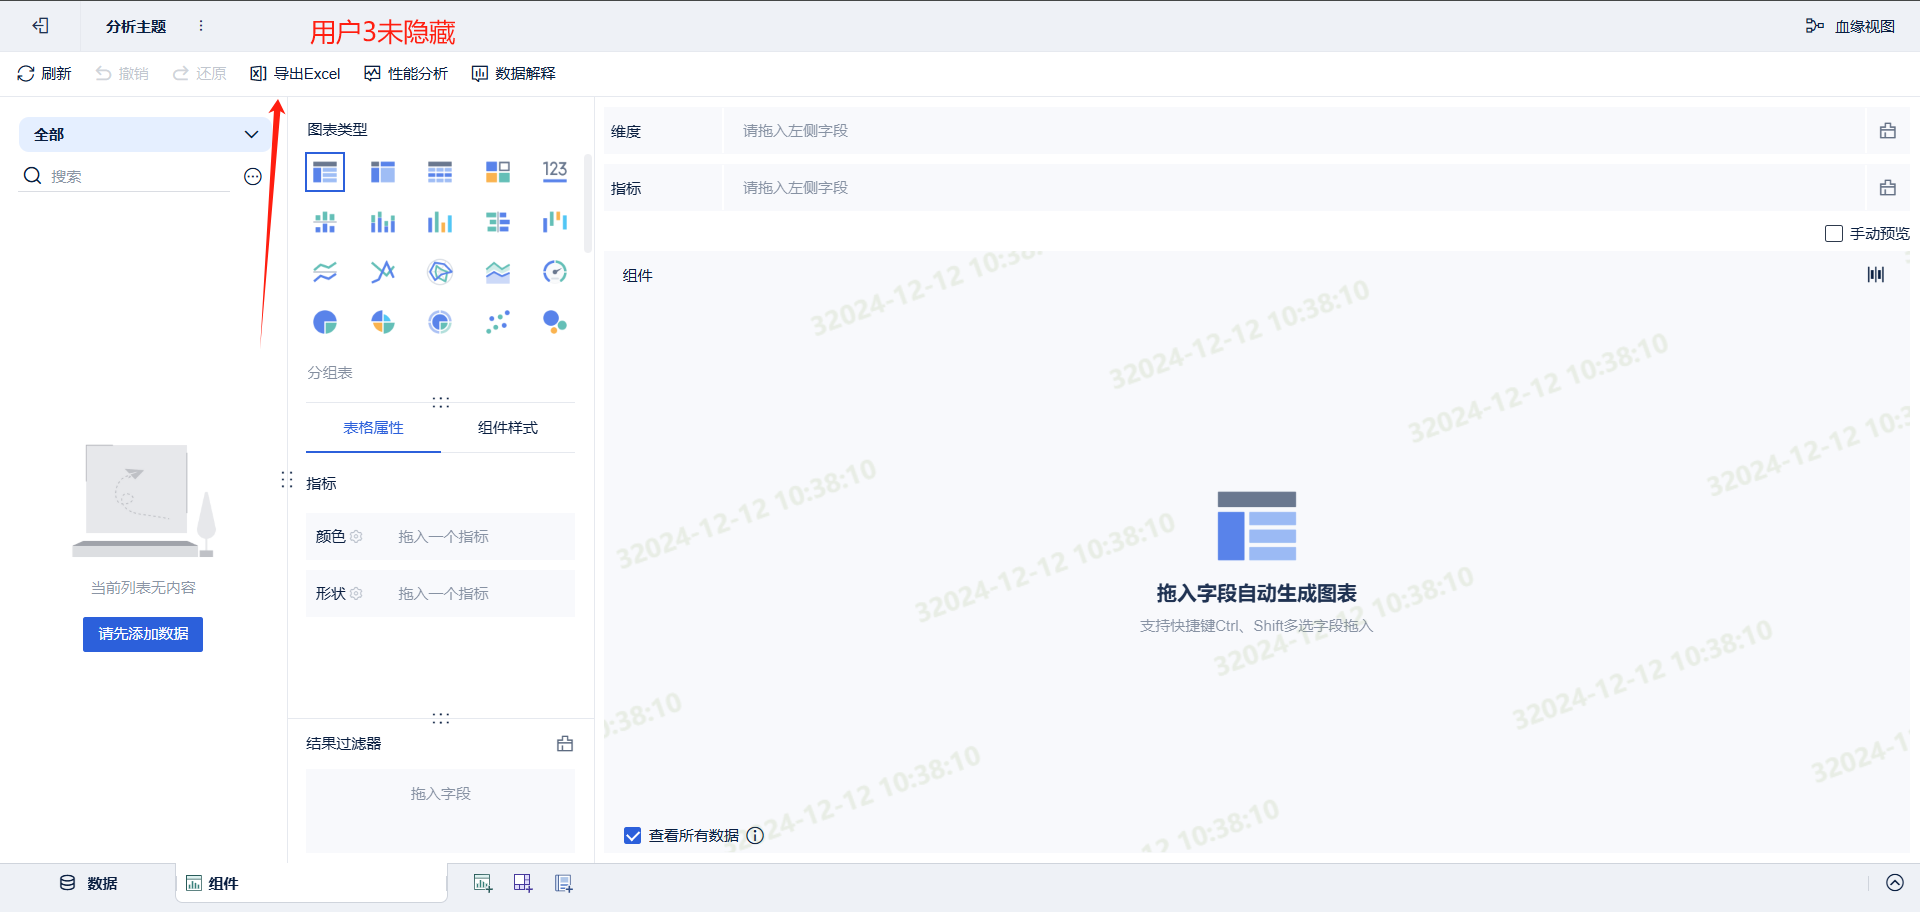Select the pie chart type icon
The image size is (1920, 912).
tap(325, 322)
